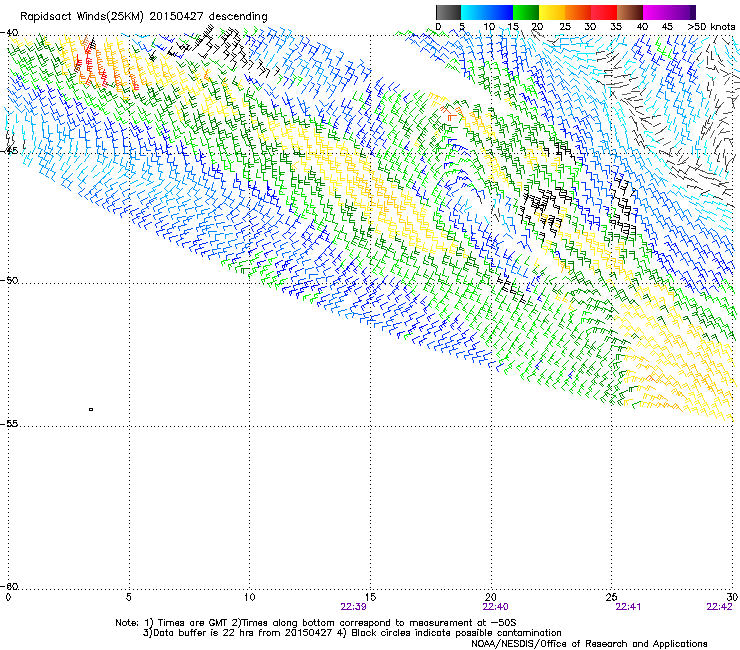Click the legend label '45' knots

(667, 26)
